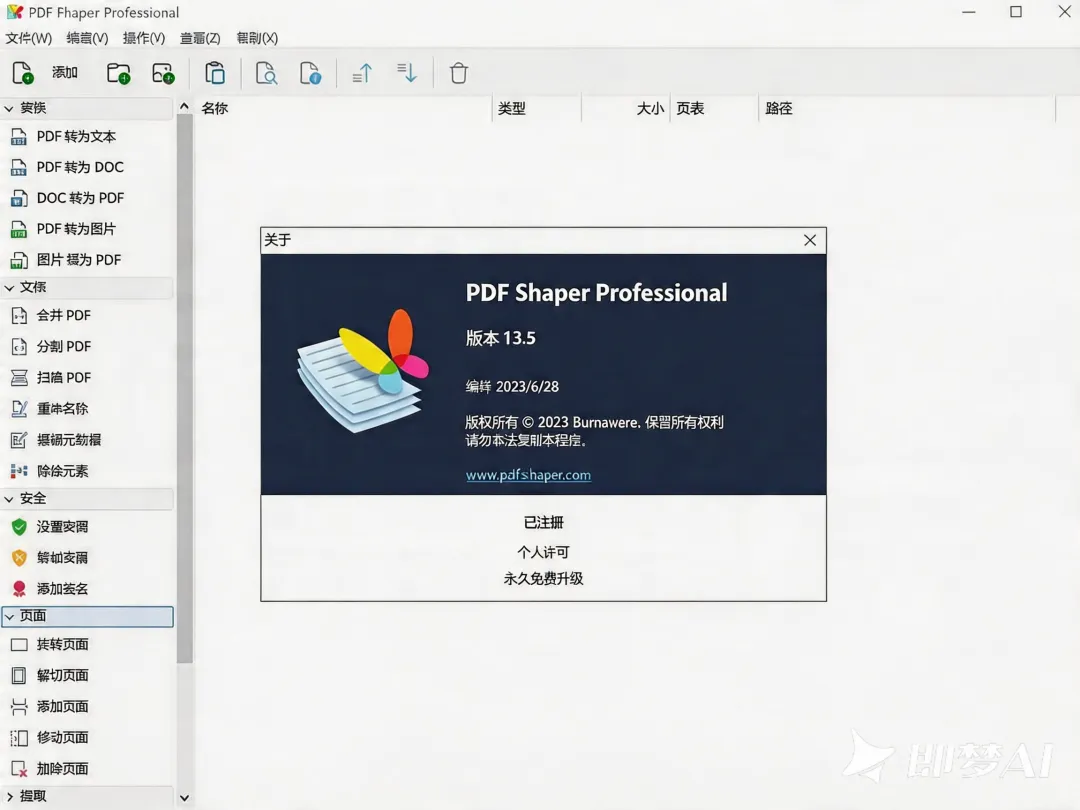Click the Add image toolbar icon

click(163, 73)
